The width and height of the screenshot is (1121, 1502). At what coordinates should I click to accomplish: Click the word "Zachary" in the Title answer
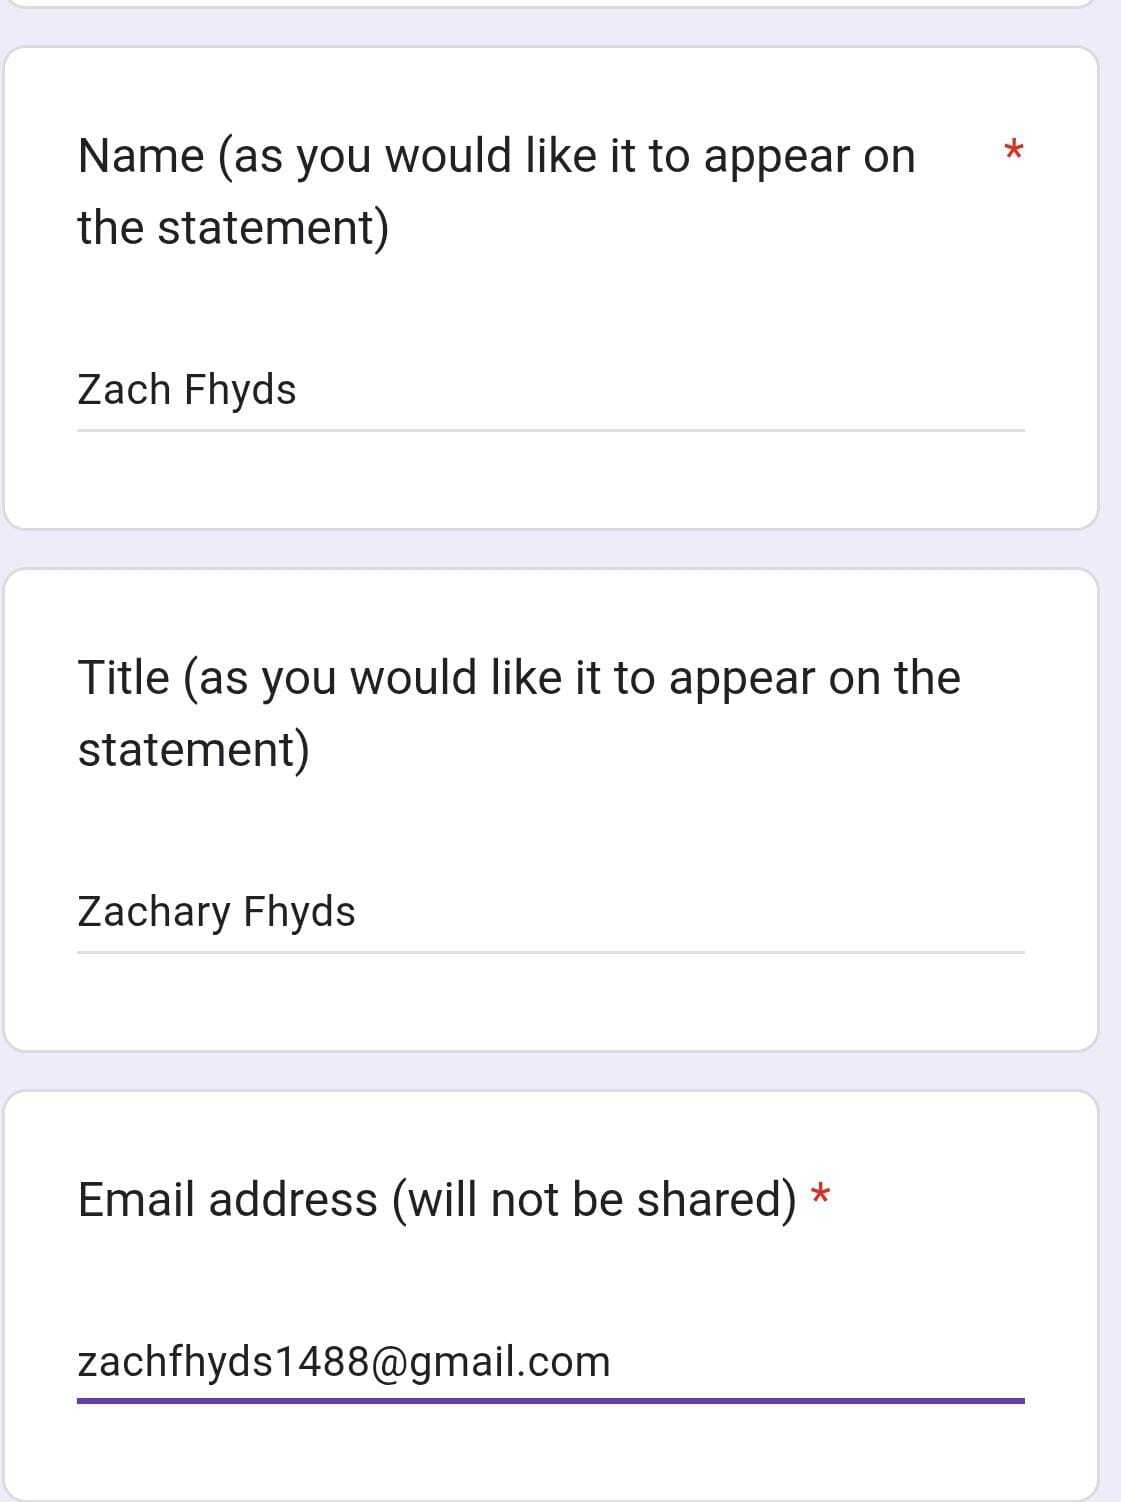pos(154,912)
